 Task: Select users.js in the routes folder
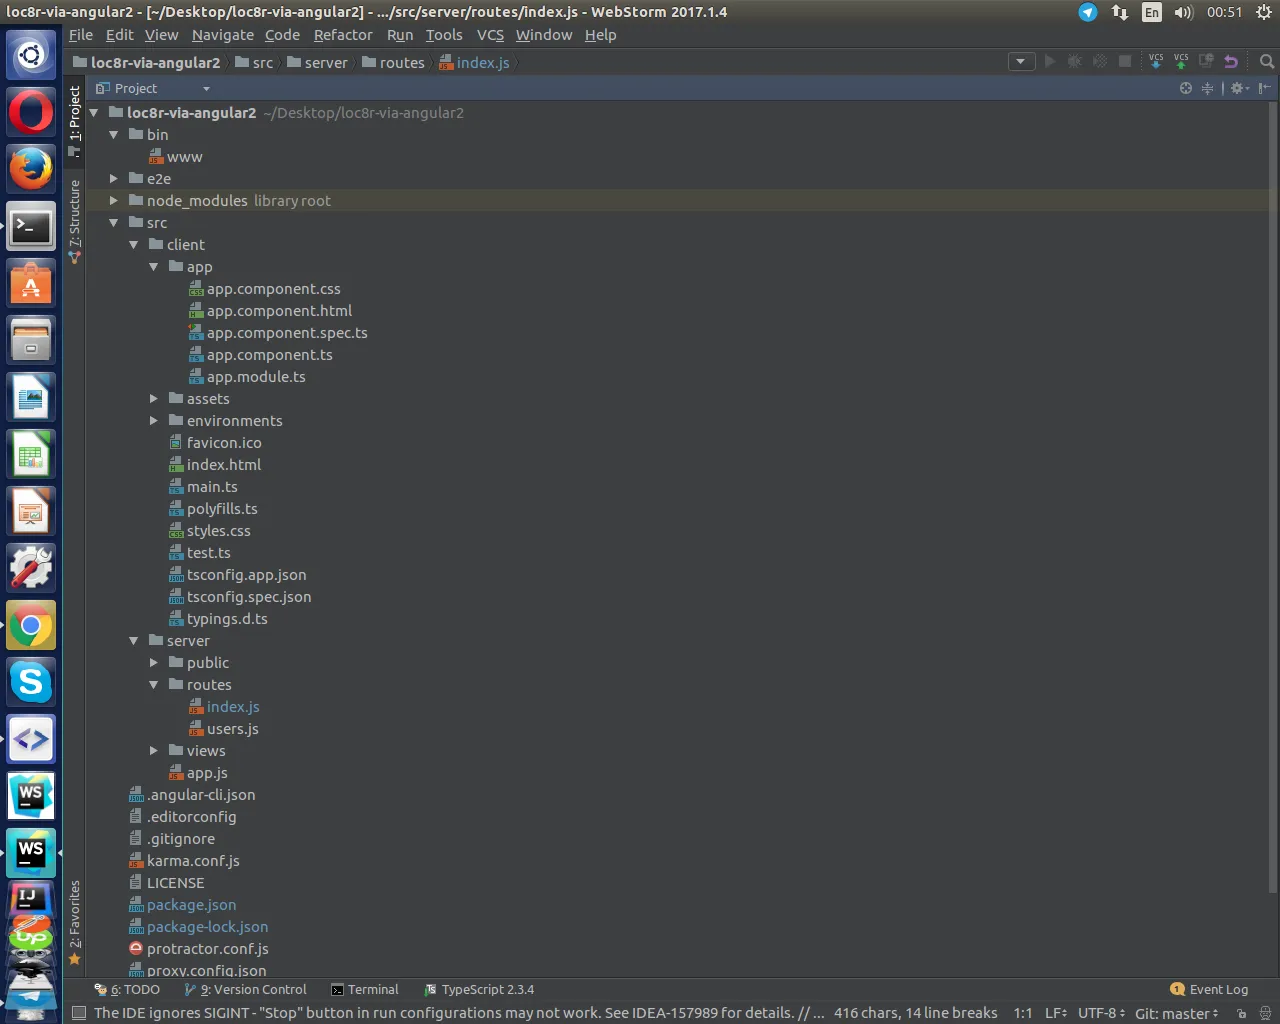[233, 729]
